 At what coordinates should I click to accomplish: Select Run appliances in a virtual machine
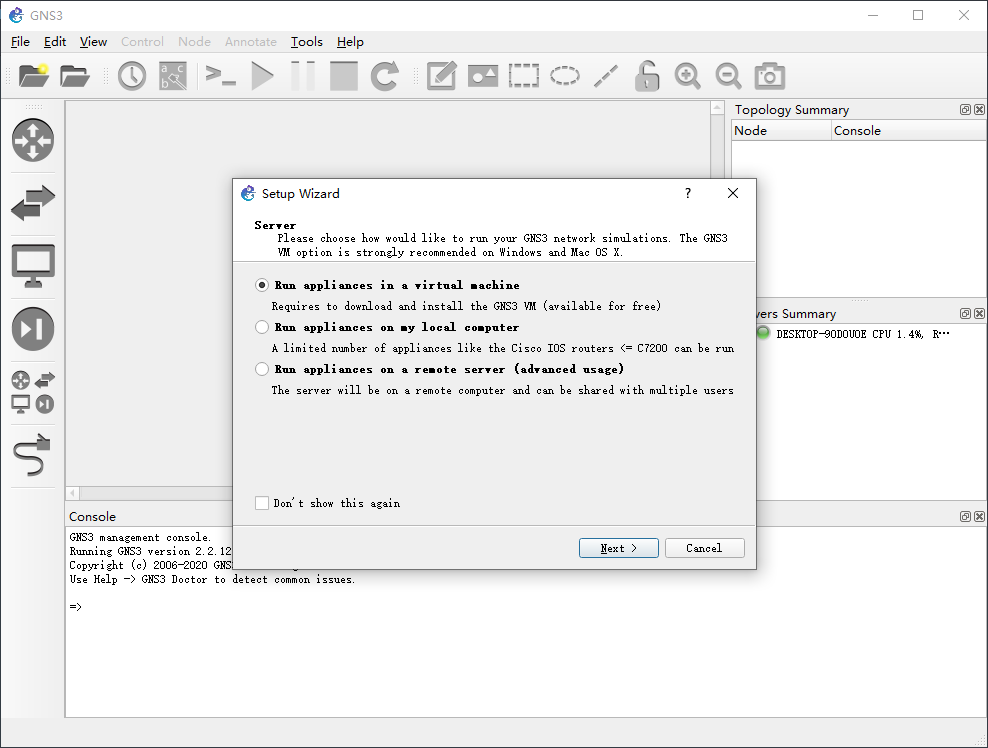[x=261, y=285]
